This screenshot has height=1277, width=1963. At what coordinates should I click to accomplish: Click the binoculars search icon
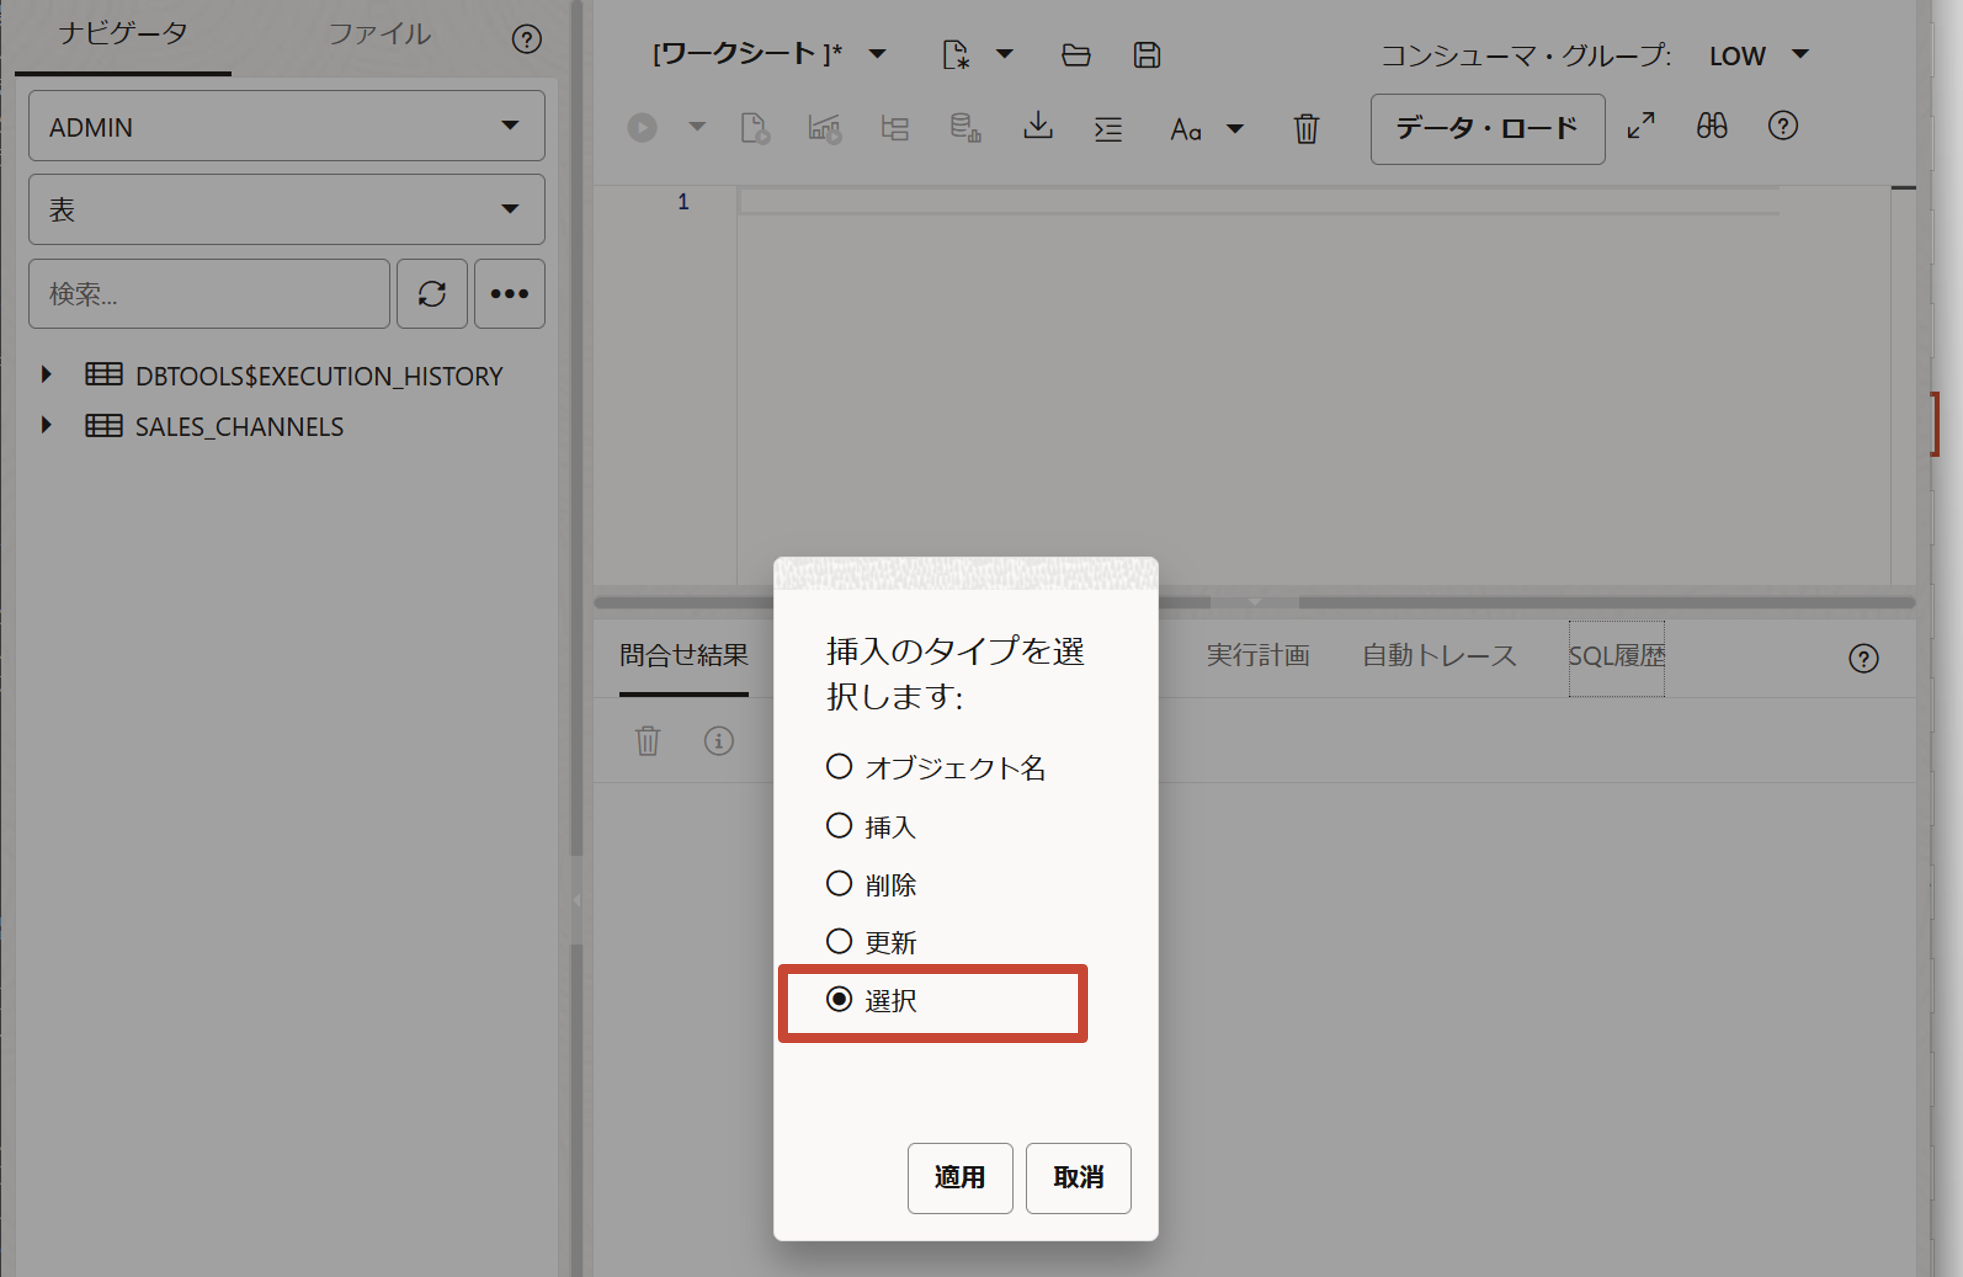coord(1711,127)
